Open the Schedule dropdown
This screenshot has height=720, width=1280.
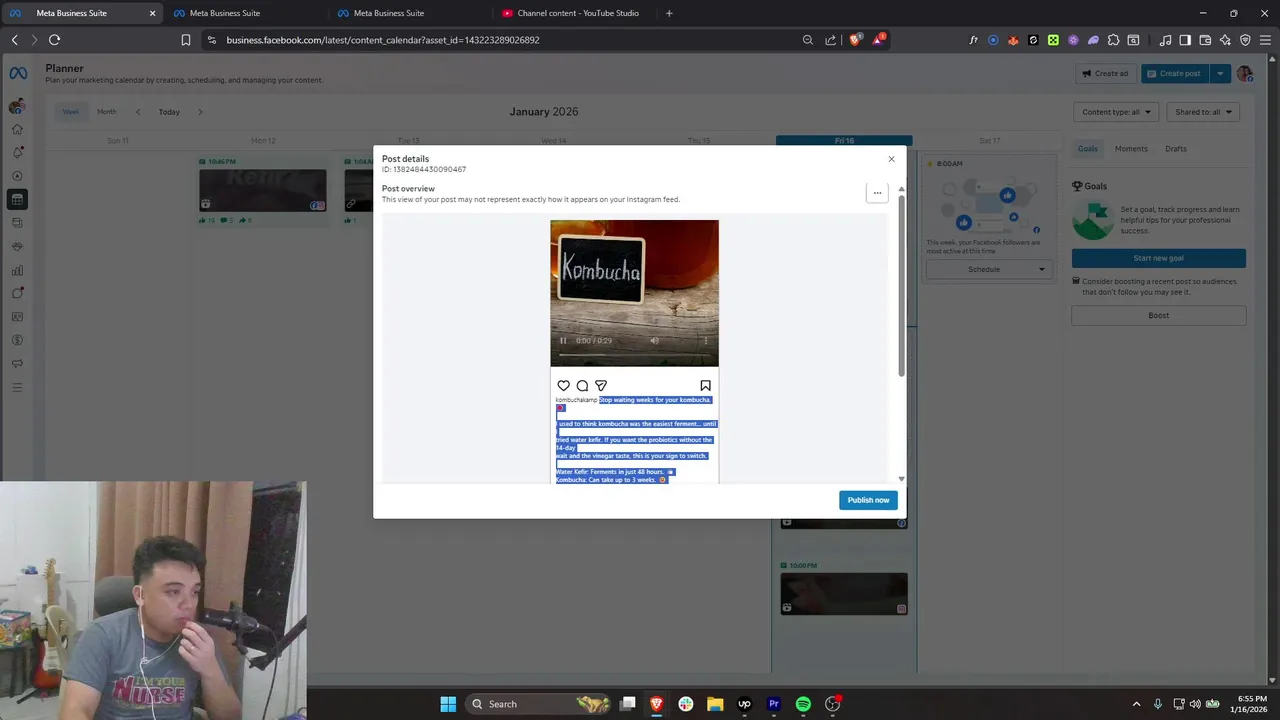click(x=987, y=269)
